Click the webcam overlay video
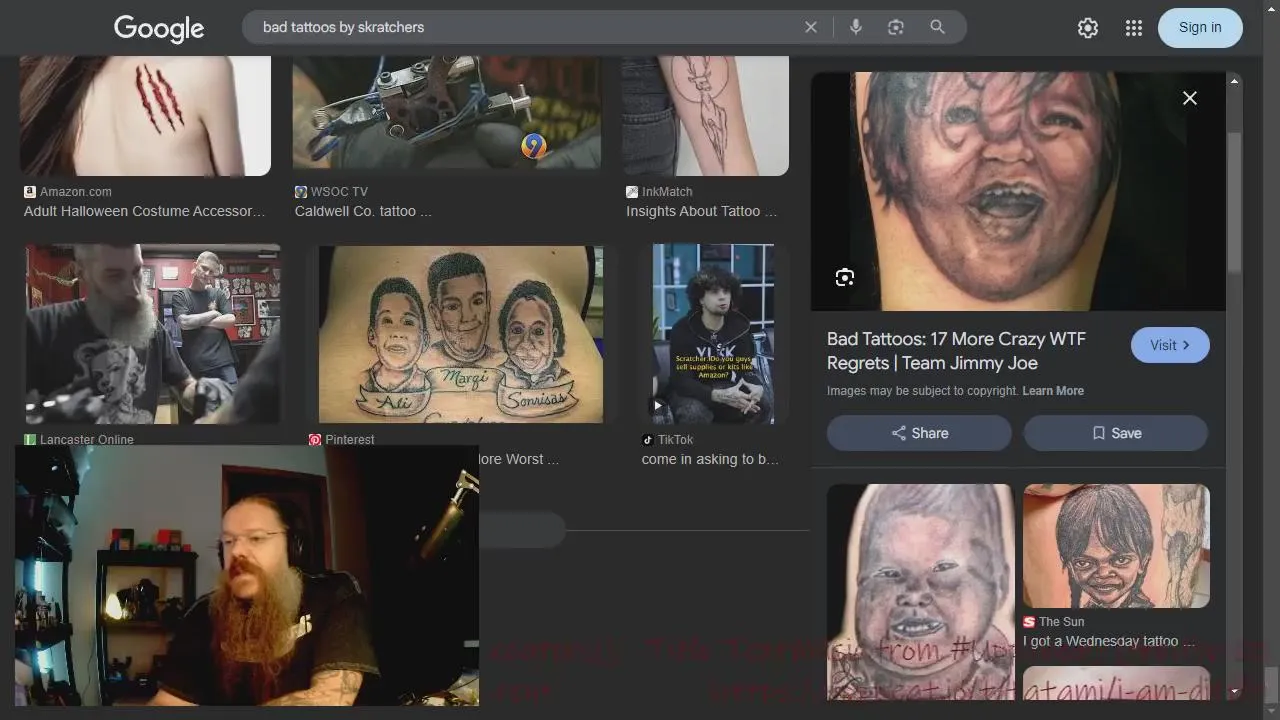 click(247, 576)
